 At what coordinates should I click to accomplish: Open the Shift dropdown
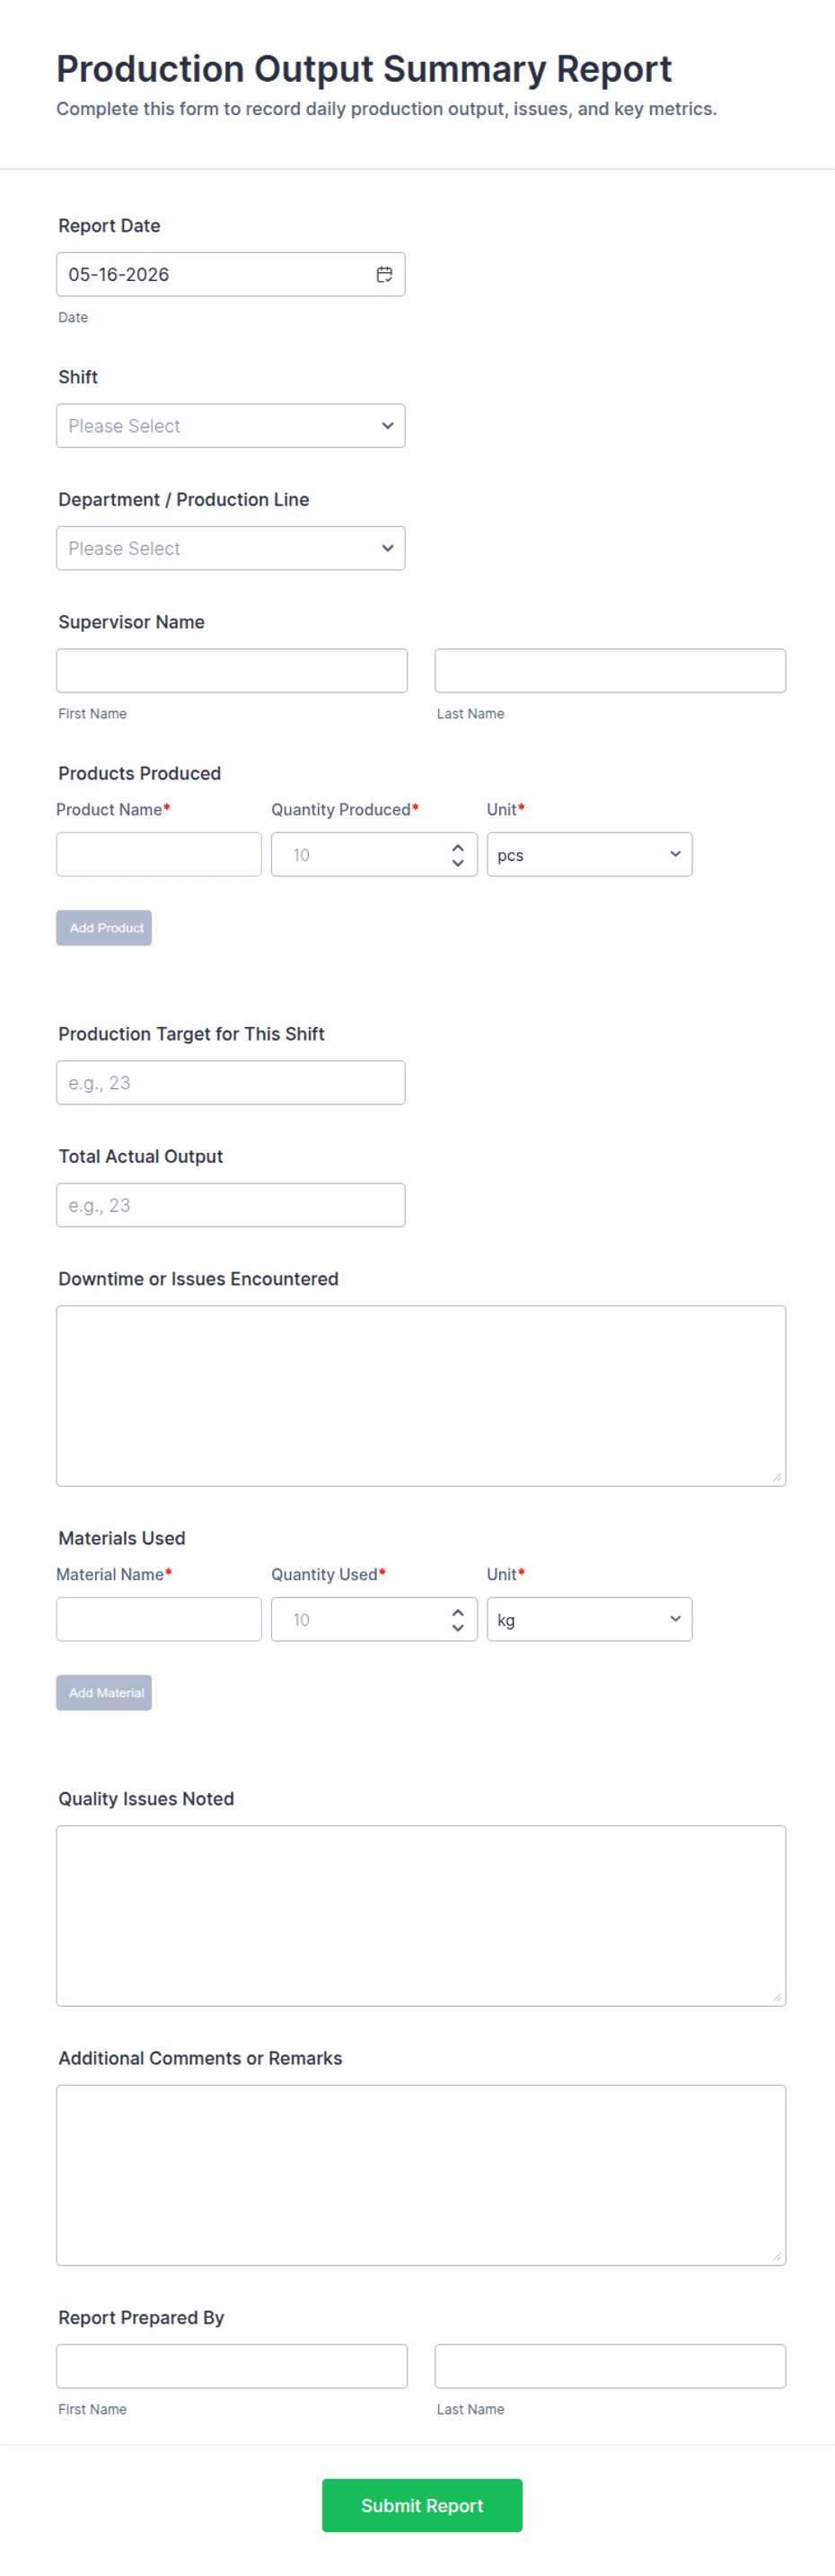[x=230, y=426]
